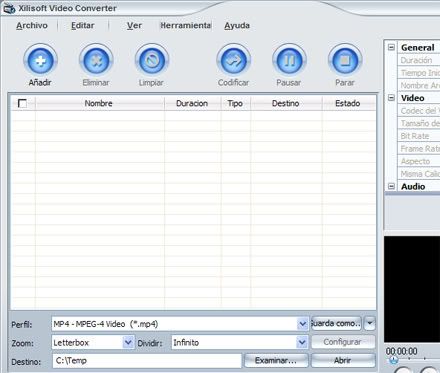Click the Configurar button
The width and height of the screenshot is (440, 373).
[x=343, y=342]
